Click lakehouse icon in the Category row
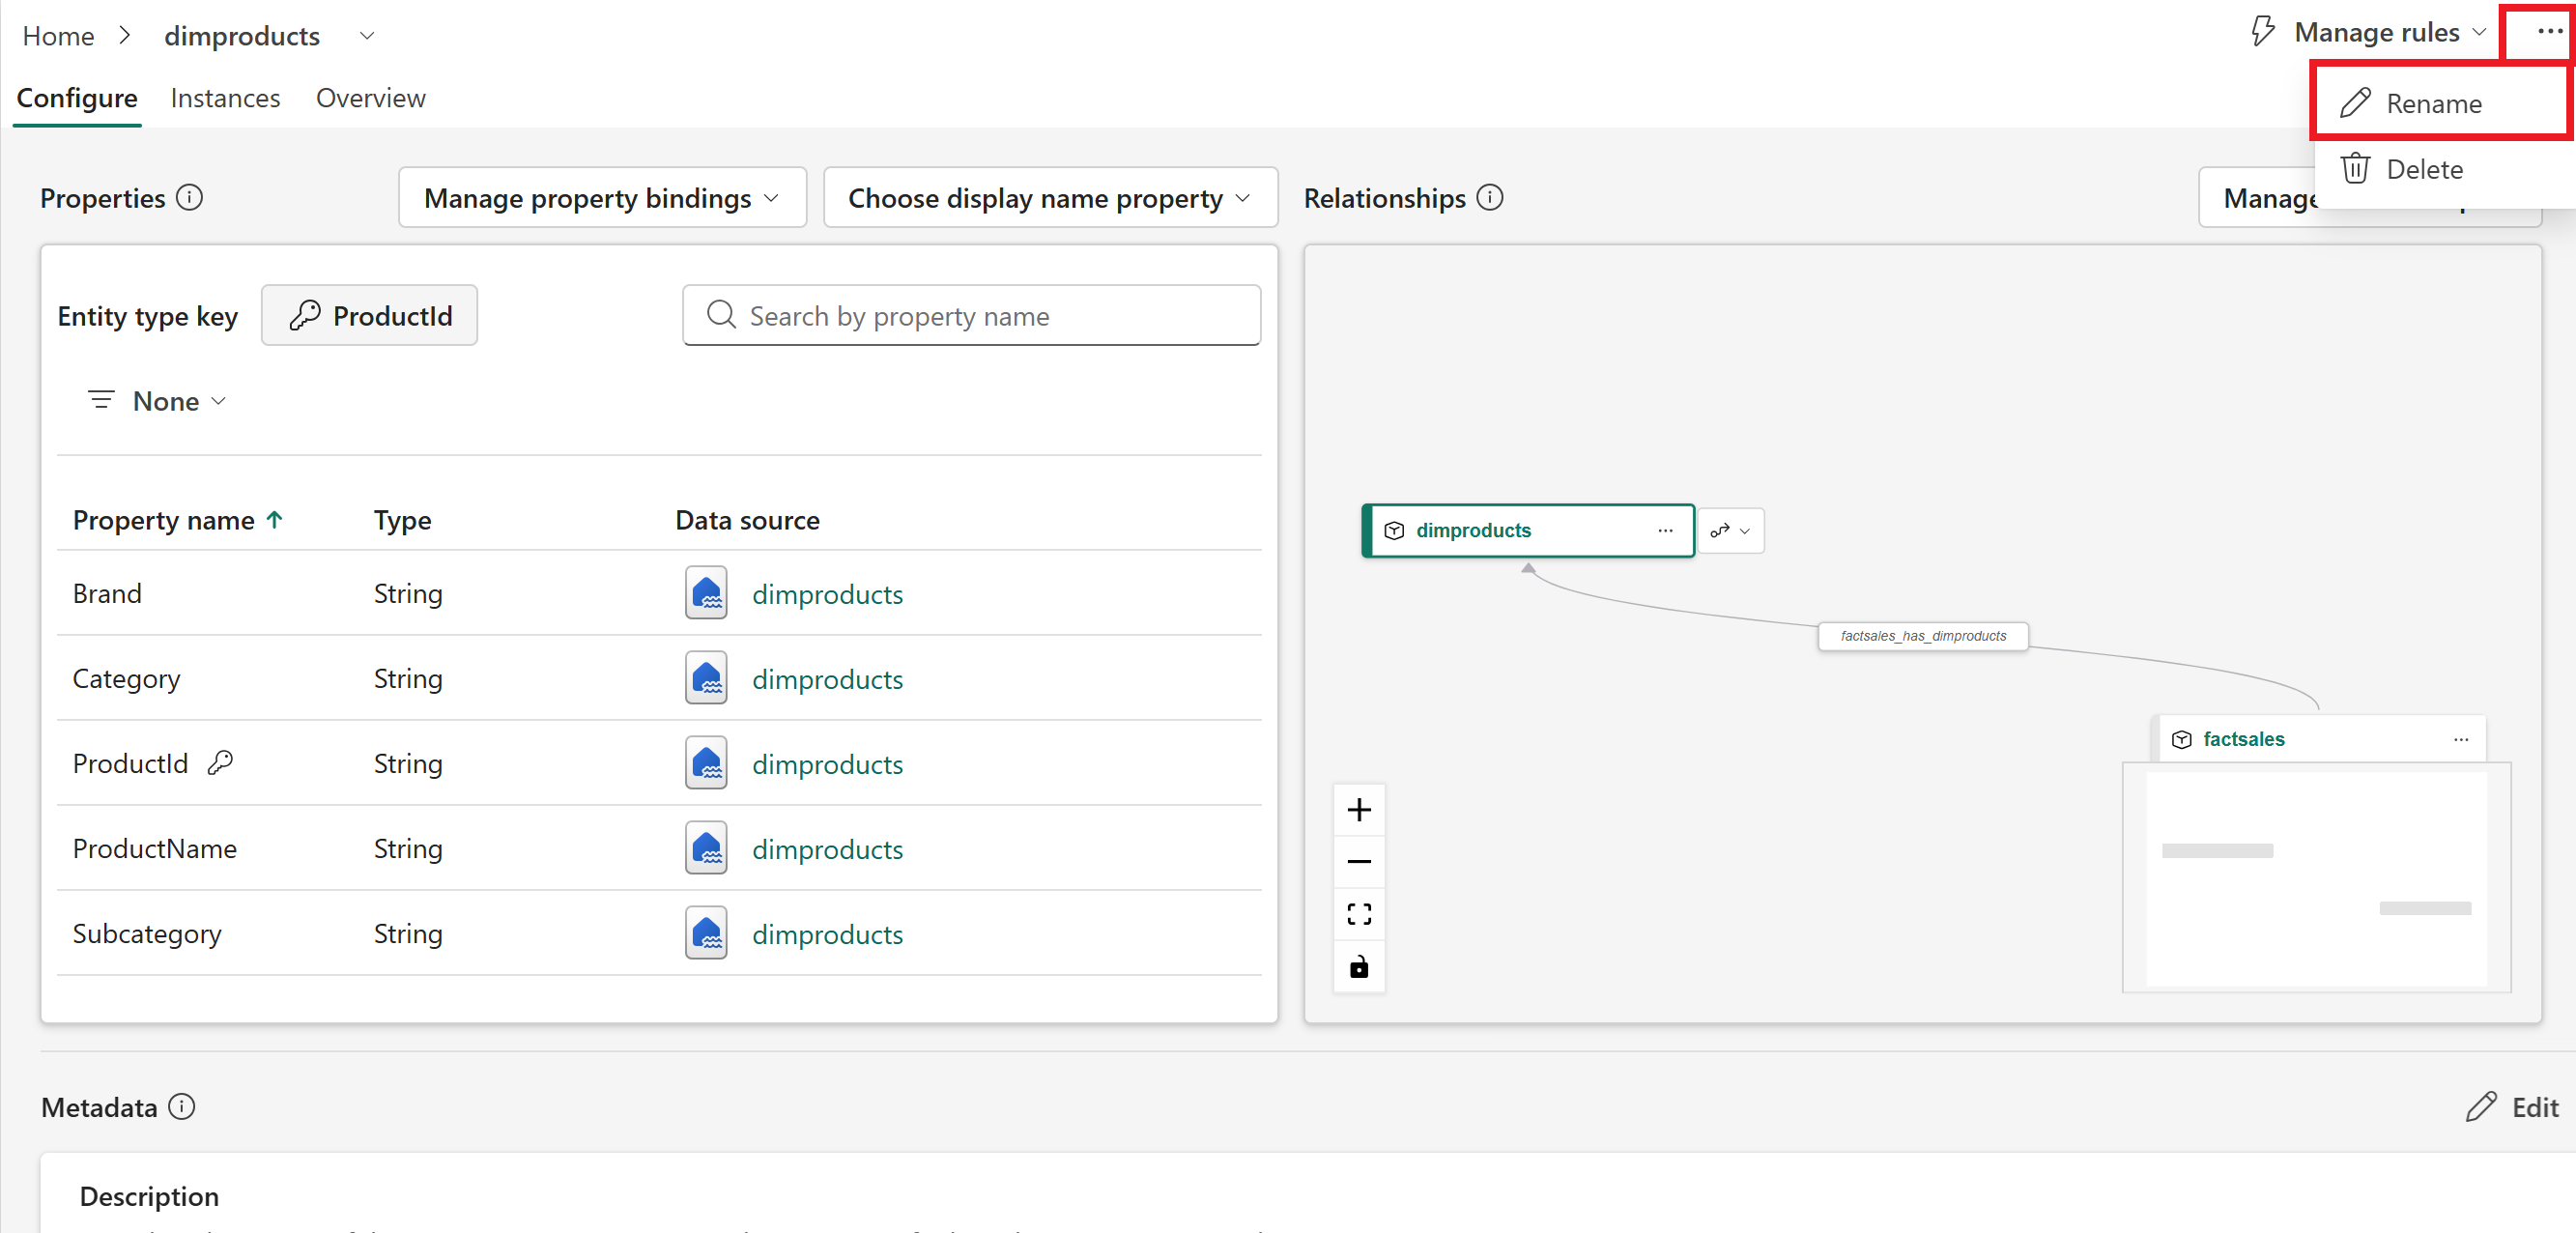Image resolution: width=2576 pixels, height=1233 pixels. click(x=706, y=678)
